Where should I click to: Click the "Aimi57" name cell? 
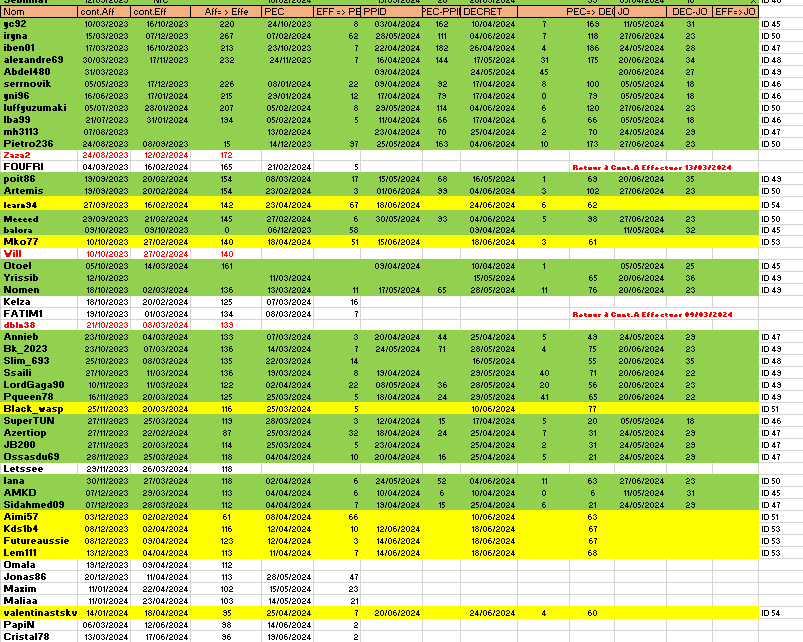pos(39,517)
